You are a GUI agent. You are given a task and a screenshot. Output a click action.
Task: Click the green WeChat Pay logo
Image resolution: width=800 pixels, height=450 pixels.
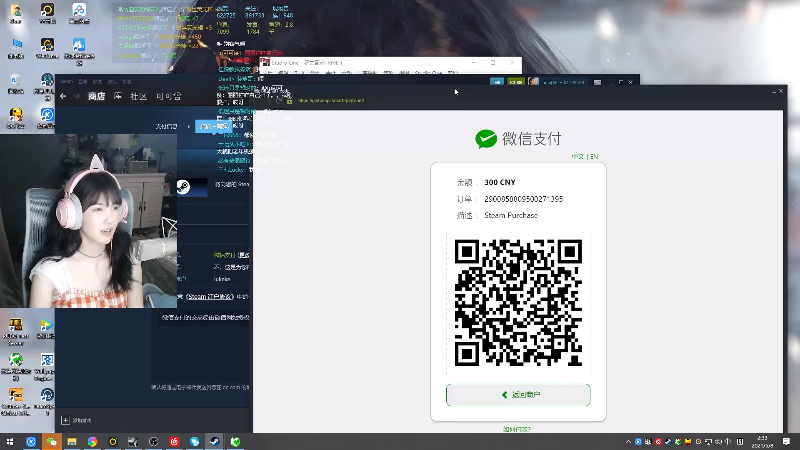coord(486,139)
